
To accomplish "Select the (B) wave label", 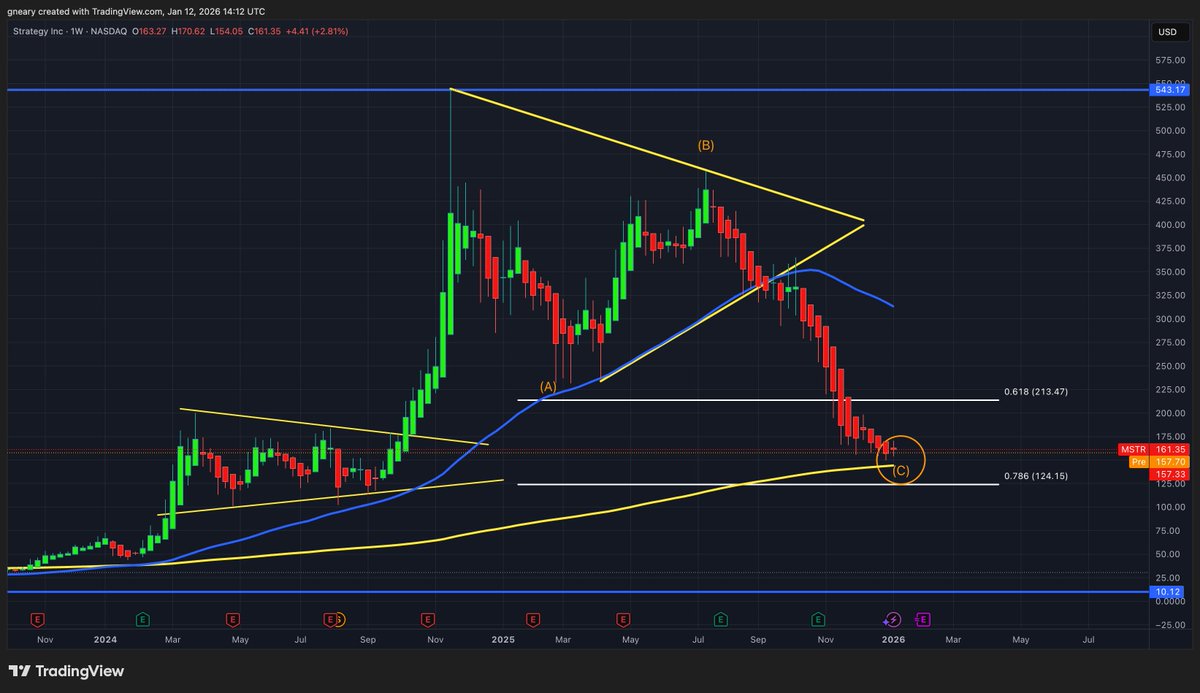I will pyautogui.click(x=706, y=145).
